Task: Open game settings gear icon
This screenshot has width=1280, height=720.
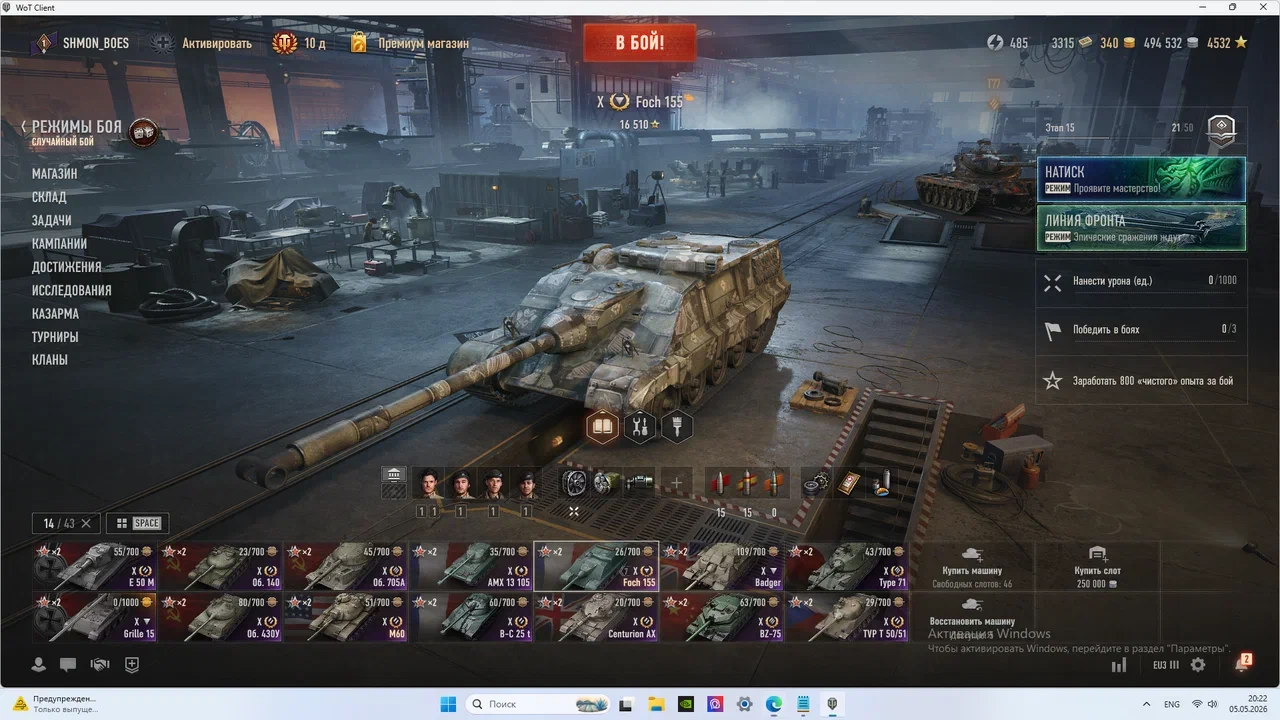Action: [x=1198, y=664]
